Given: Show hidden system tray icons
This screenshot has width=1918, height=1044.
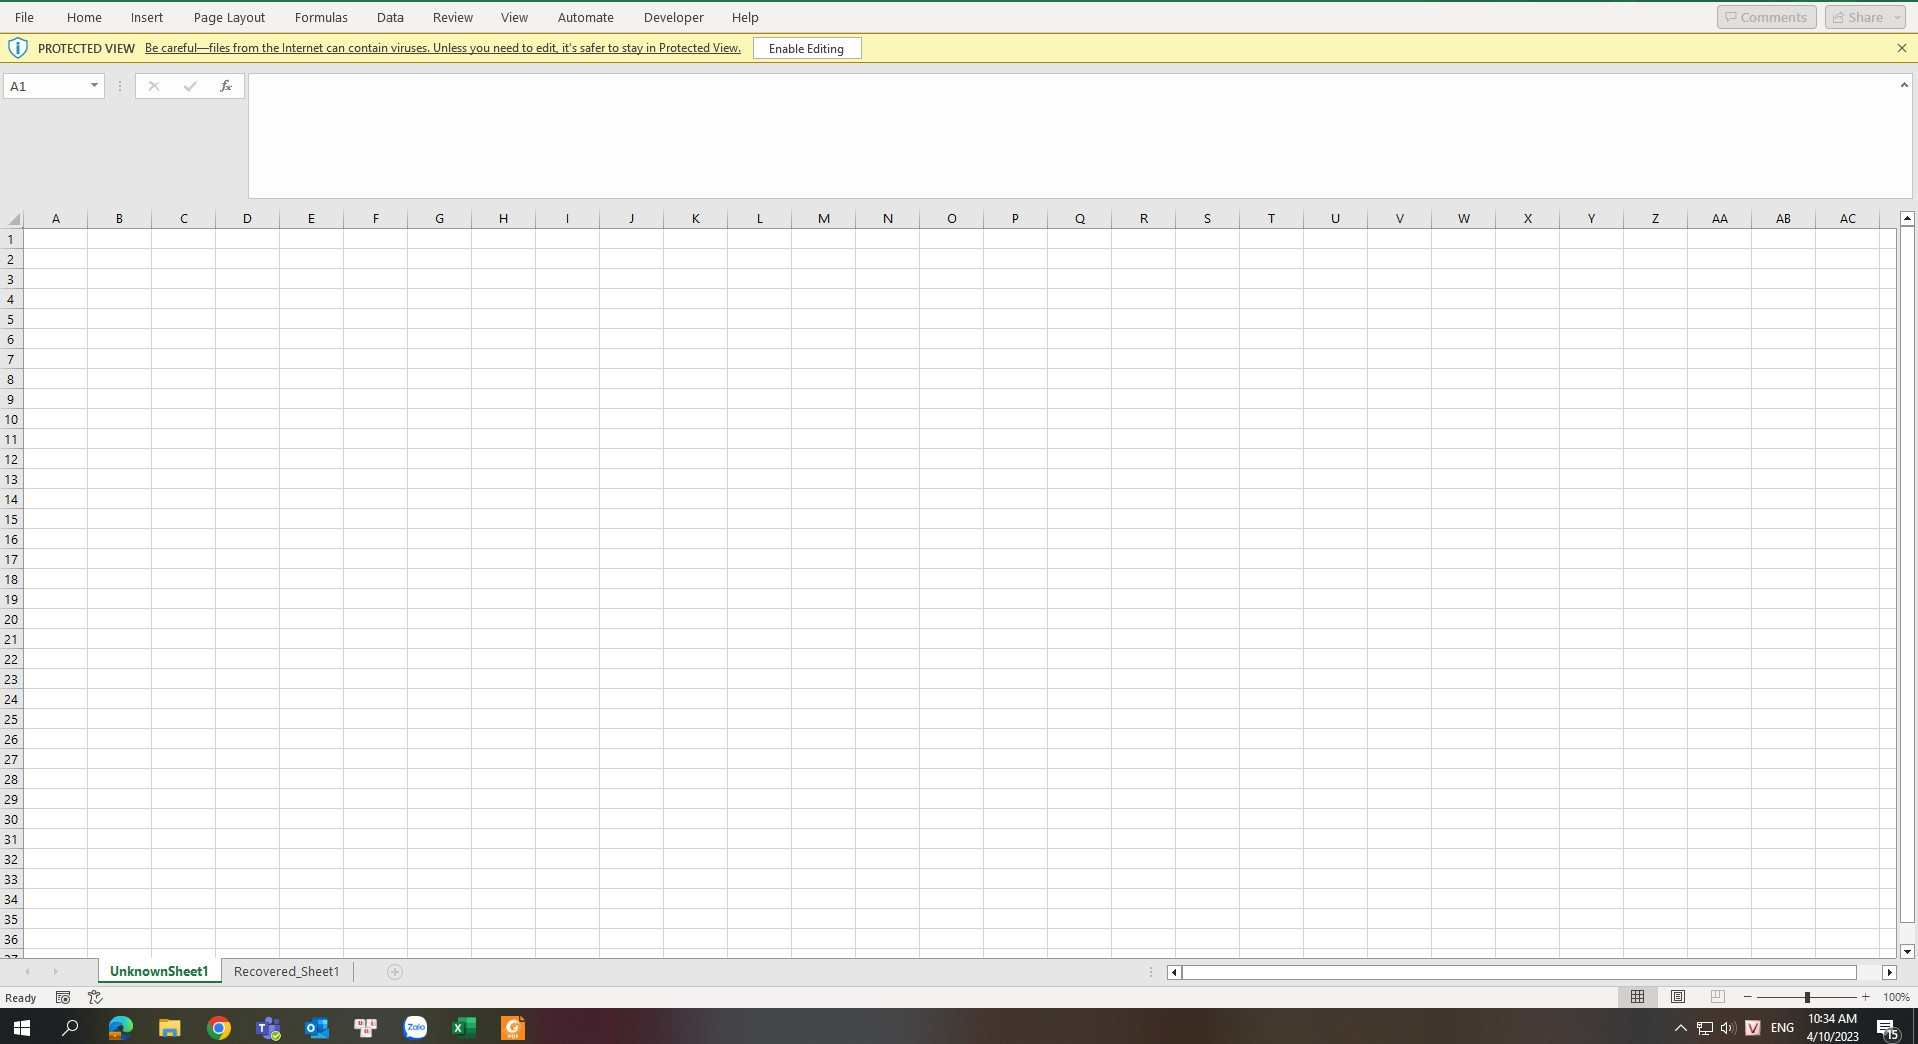Looking at the screenshot, I should pyautogui.click(x=1680, y=1028).
